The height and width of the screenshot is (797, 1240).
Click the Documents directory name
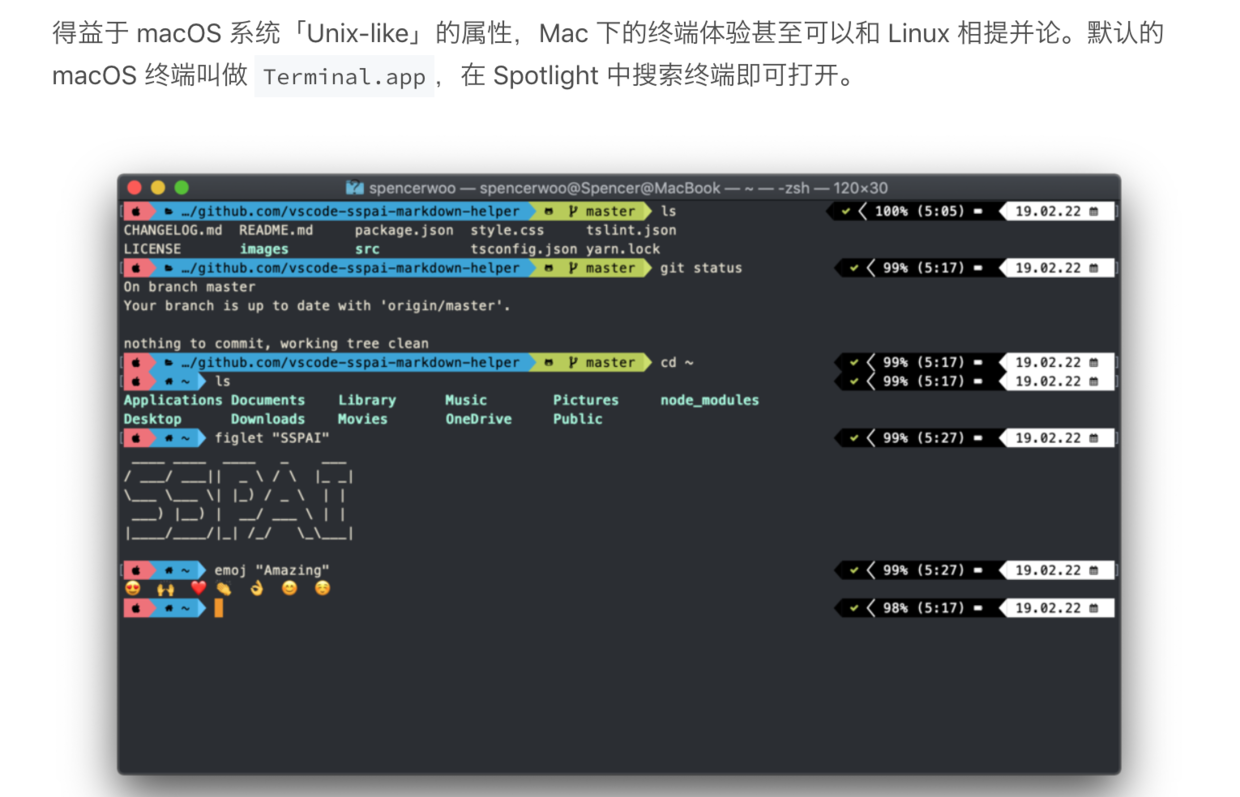click(268, 400)
